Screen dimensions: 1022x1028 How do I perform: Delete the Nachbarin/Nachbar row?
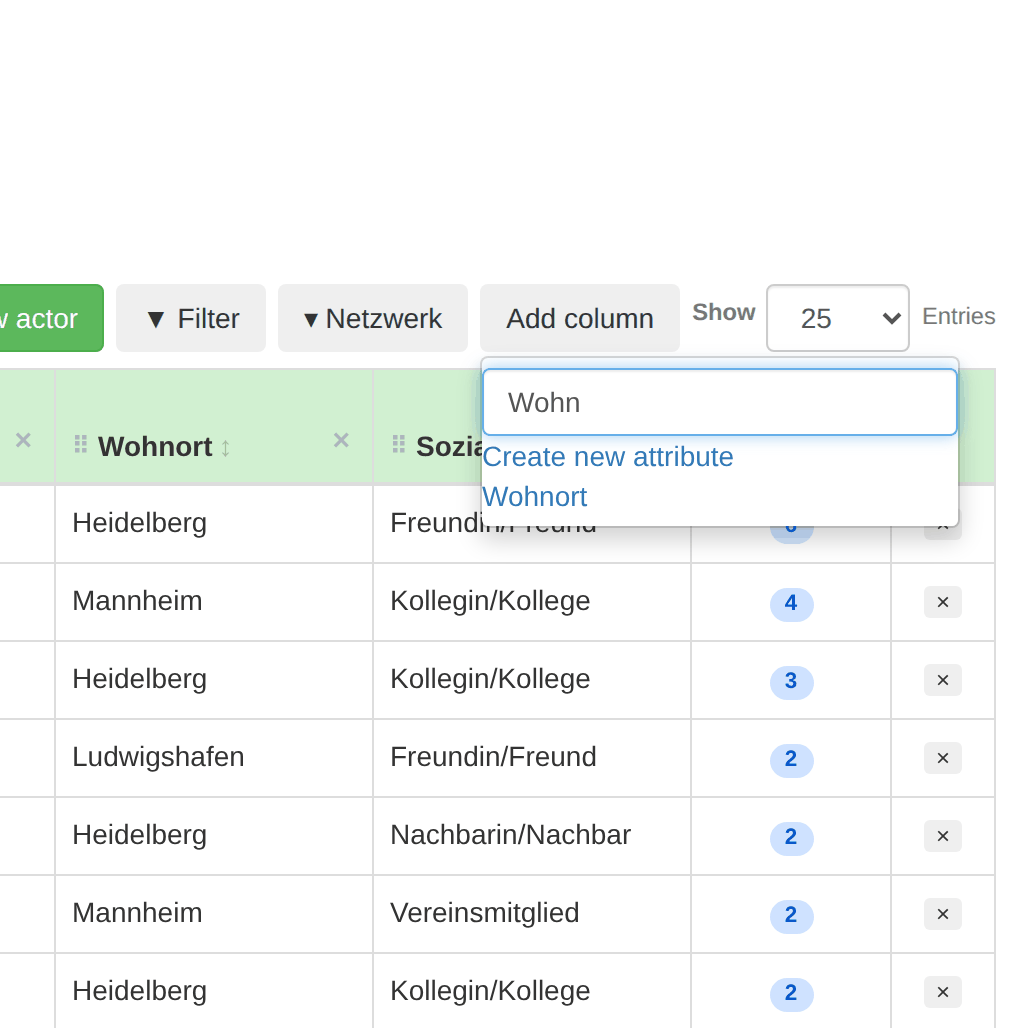click(x=943, y=836)
